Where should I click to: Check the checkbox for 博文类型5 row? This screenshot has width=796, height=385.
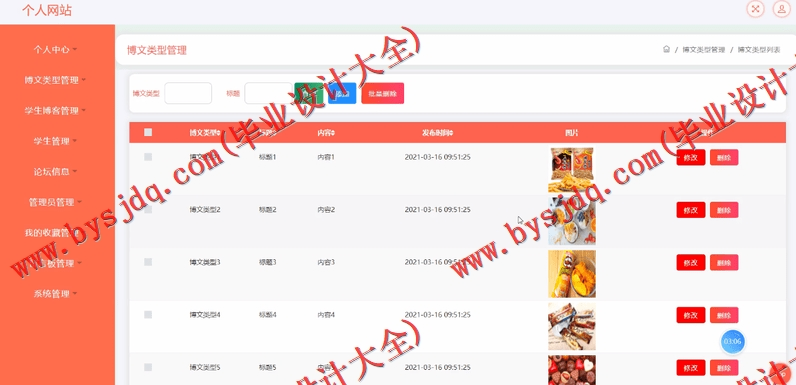tap(148, 367)
